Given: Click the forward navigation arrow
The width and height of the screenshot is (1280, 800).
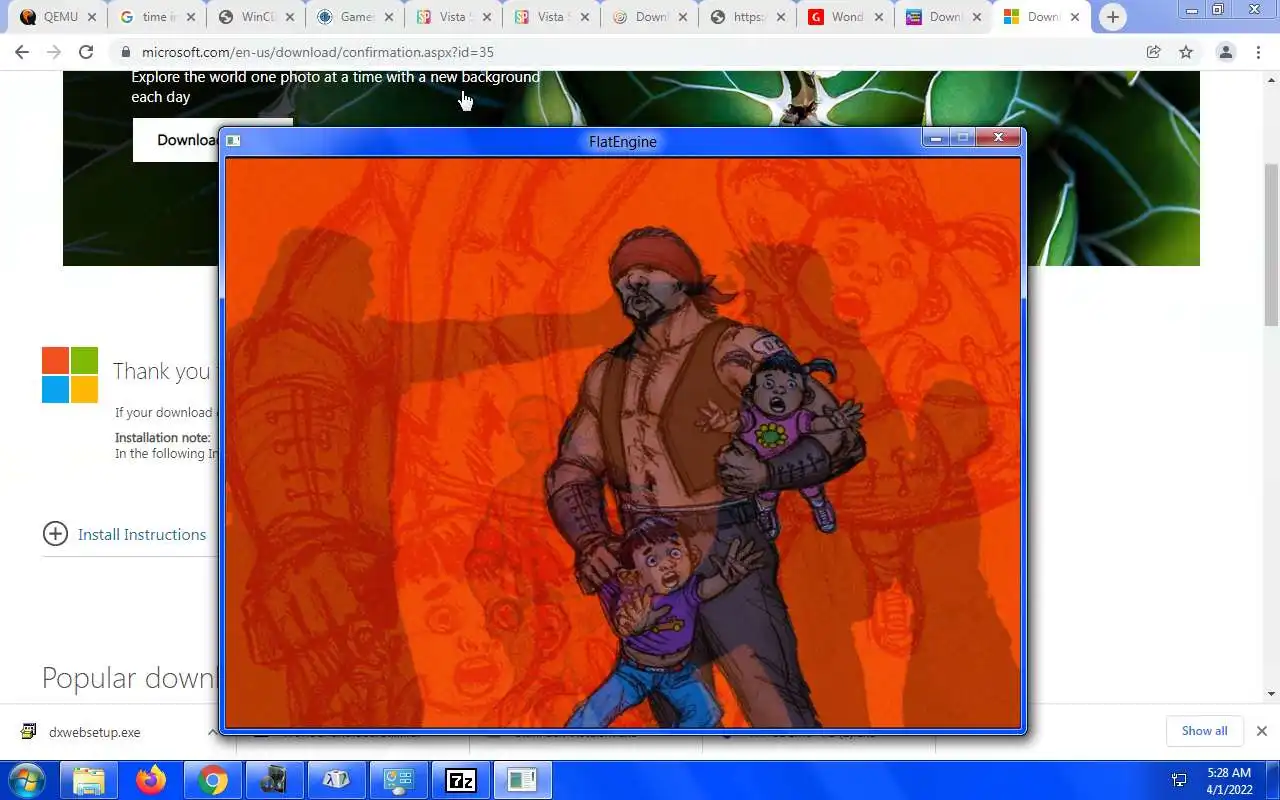Looking at the screenshot, I should coord(54,52).
